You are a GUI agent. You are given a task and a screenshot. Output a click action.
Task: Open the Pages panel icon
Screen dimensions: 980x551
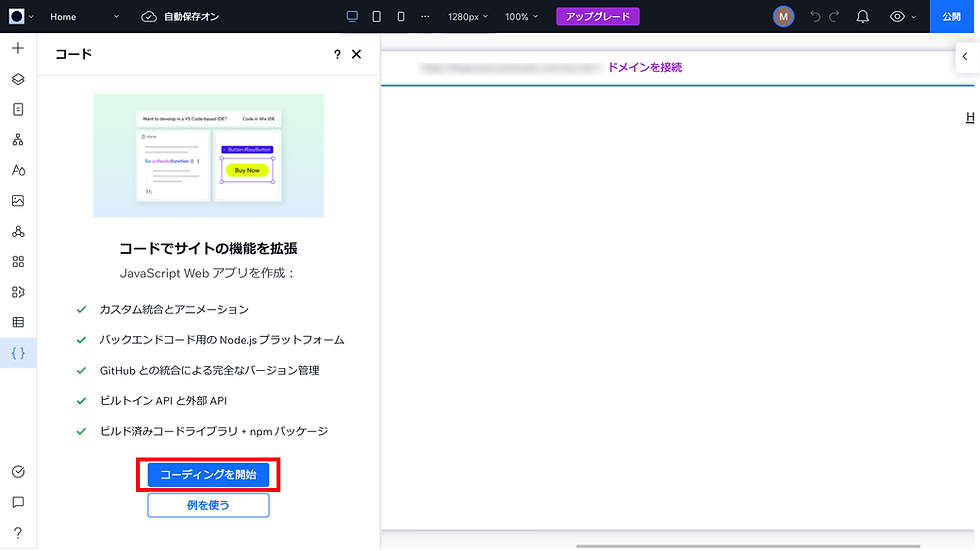(18, 109)
